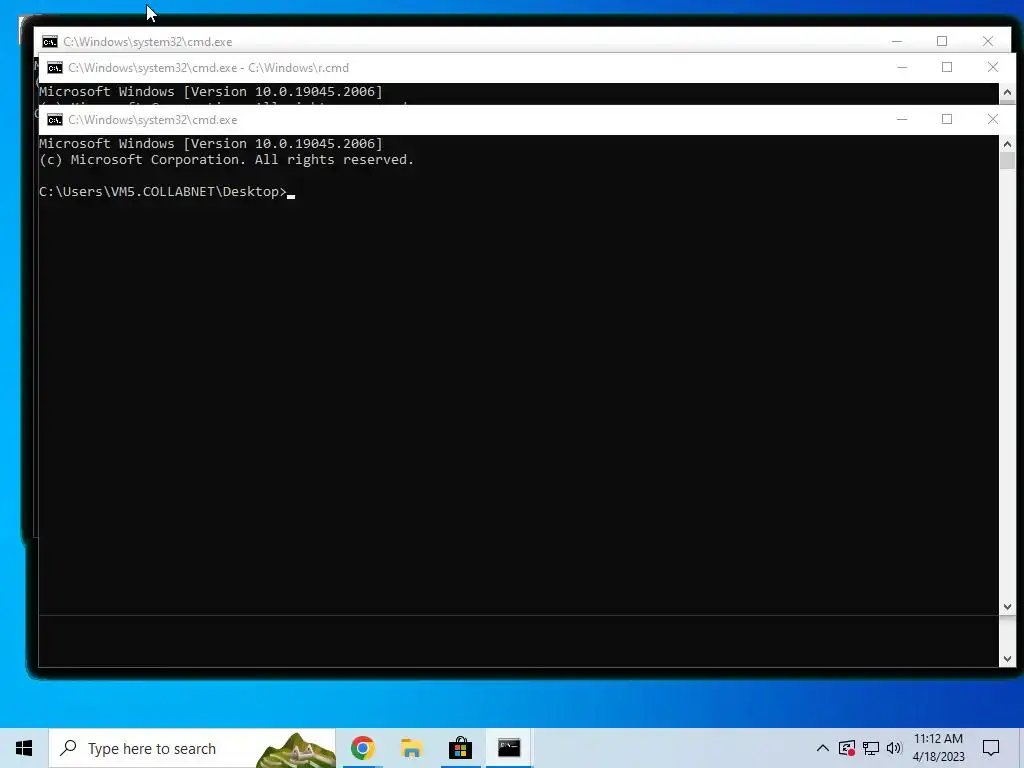Open the volume speaker tray icon
This screenshot has height=768, width=1024.
pos(894,748)
